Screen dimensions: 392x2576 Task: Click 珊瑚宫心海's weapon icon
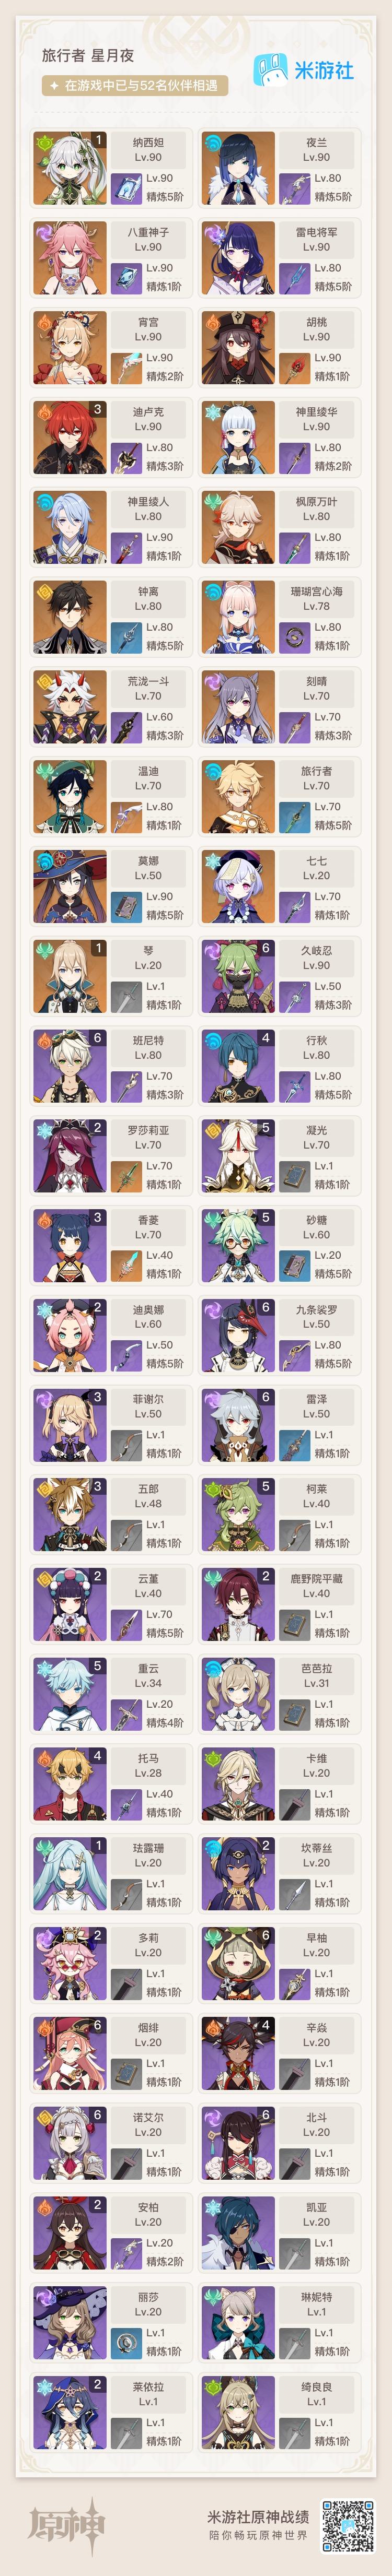pos(294,637)
